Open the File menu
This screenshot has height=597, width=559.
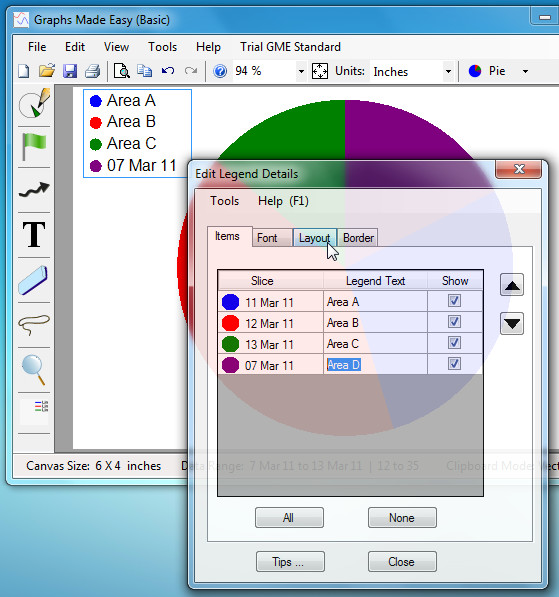pos(37,47)
